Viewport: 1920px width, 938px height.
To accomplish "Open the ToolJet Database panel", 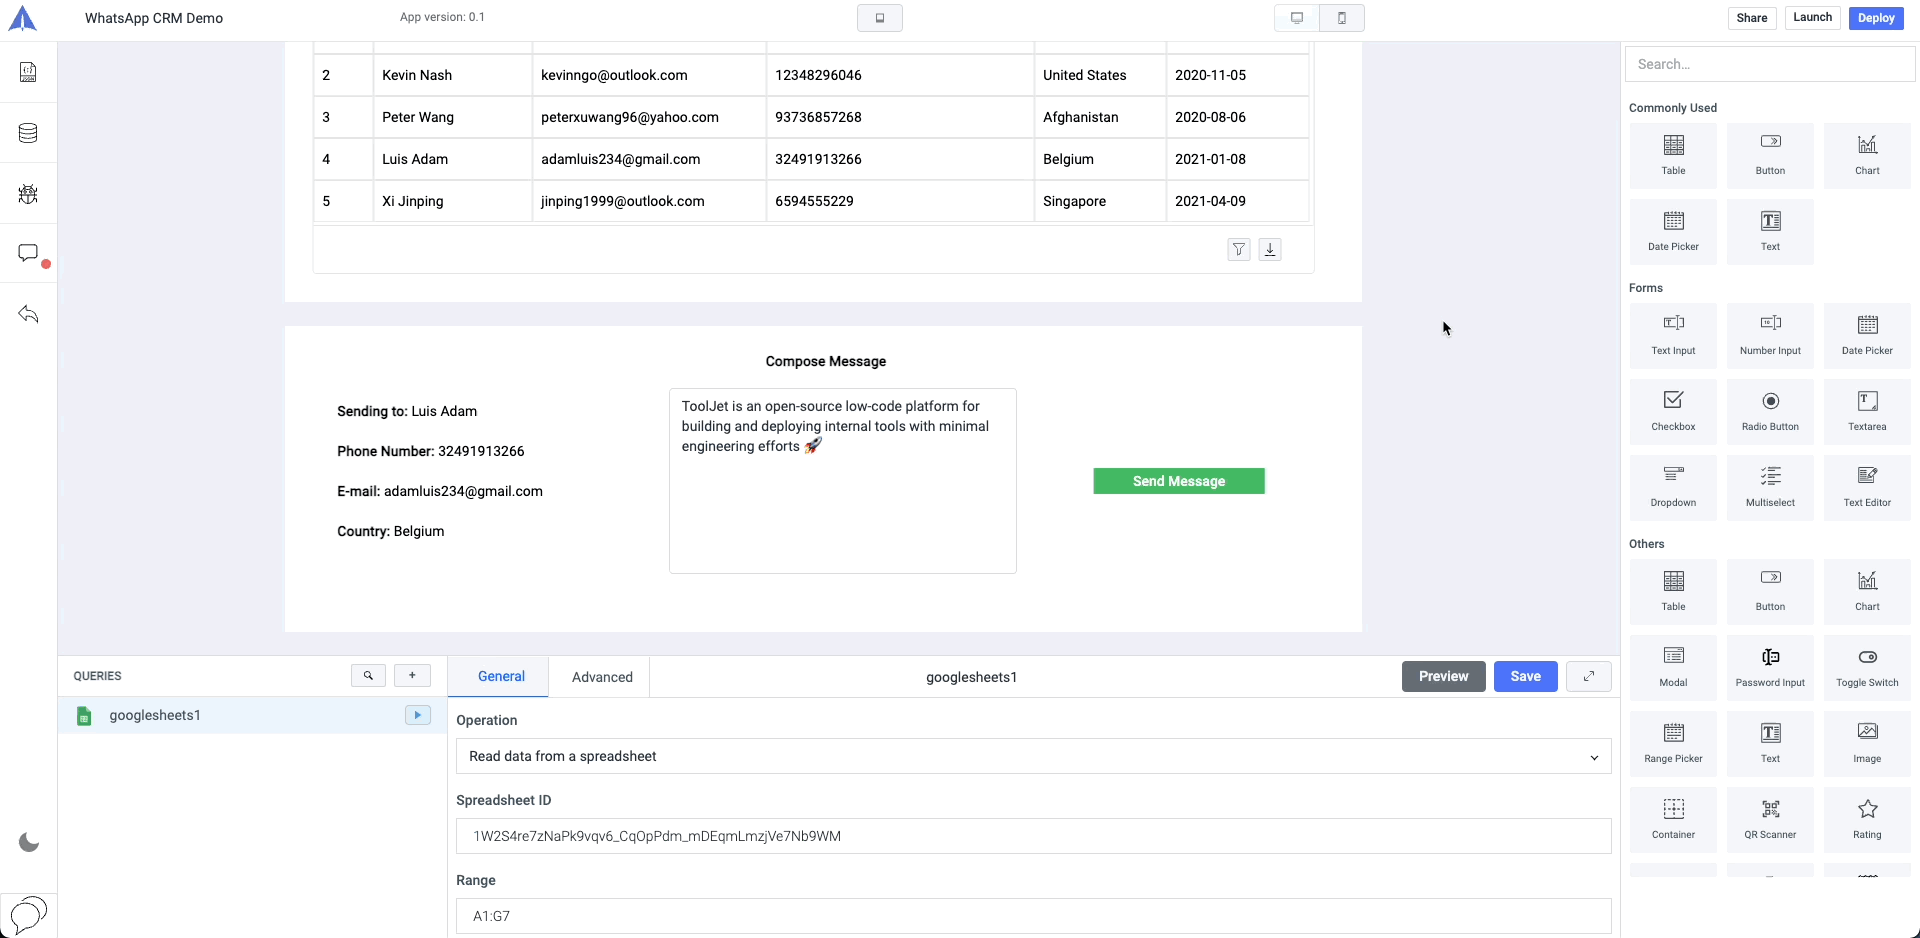I will [x=27, y=133].
